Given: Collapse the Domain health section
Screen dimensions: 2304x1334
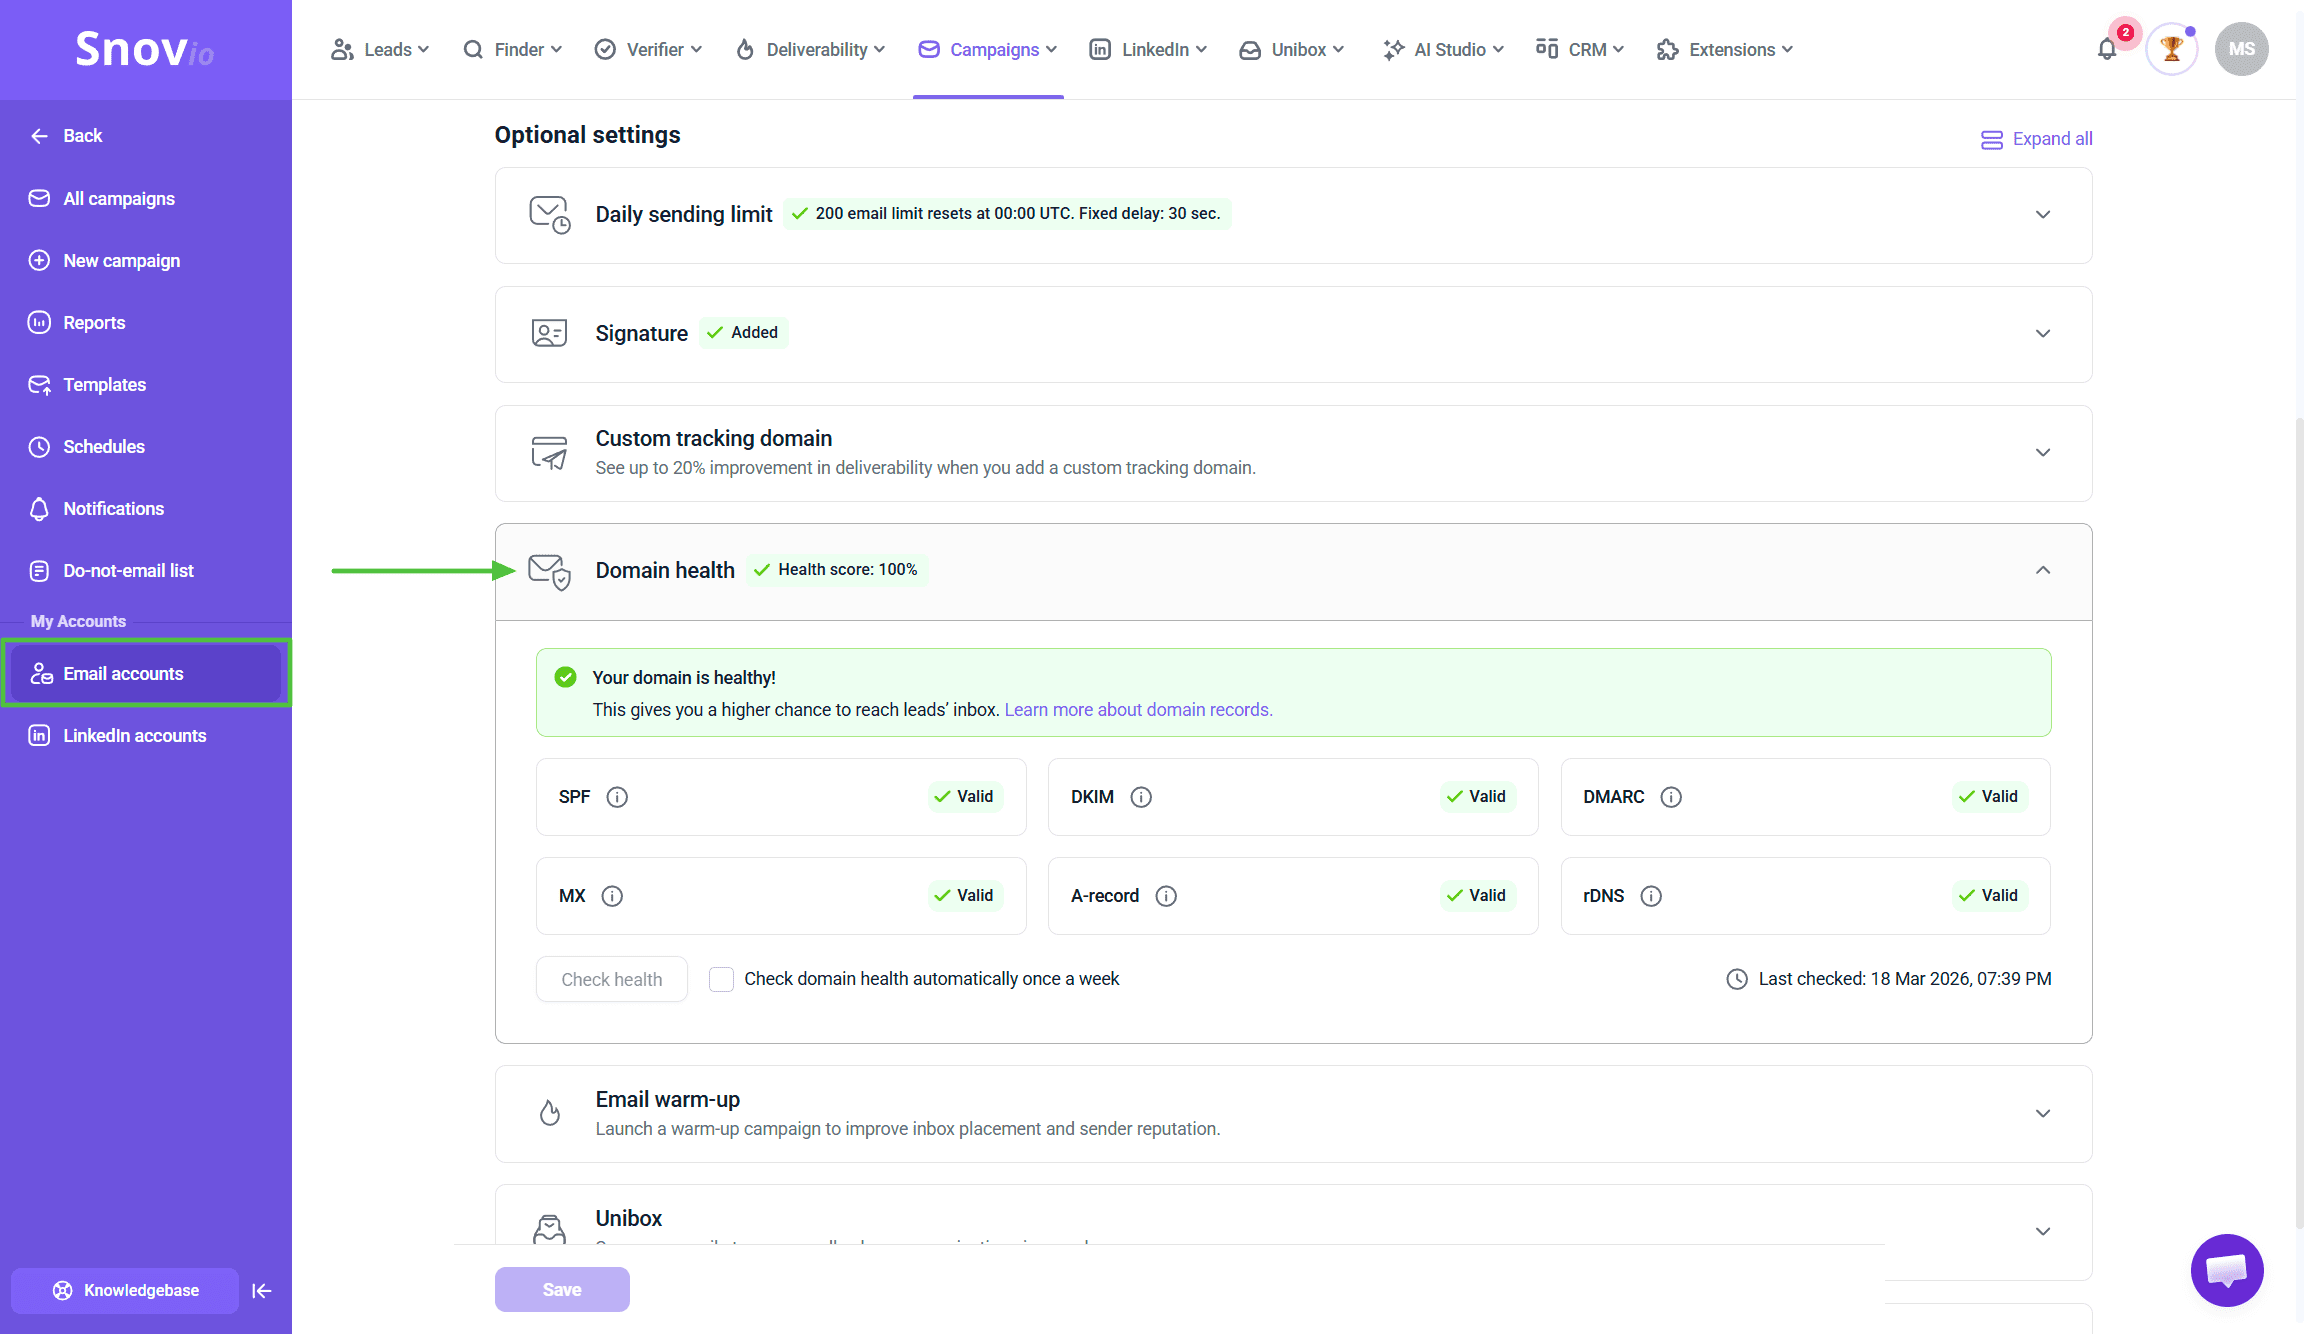Looking at the screenshot, I should pos(2042,570).
